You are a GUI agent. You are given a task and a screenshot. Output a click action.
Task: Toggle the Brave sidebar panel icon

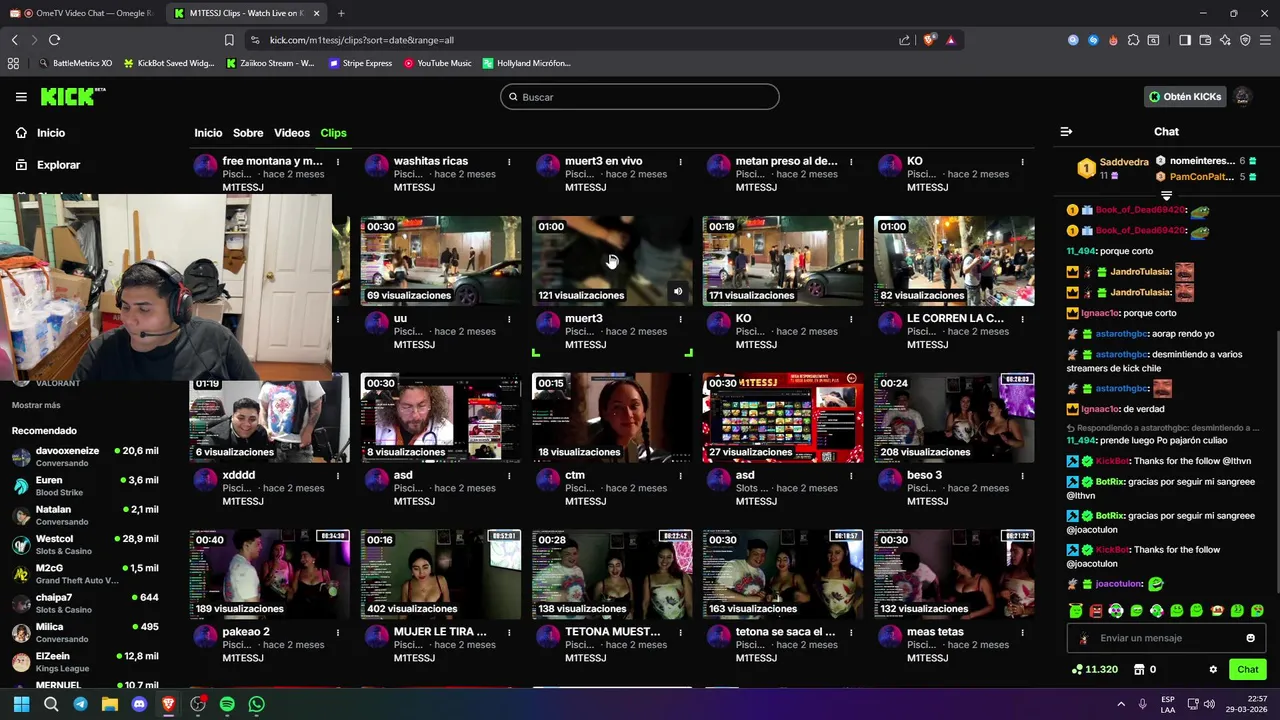coord(1185,40)
